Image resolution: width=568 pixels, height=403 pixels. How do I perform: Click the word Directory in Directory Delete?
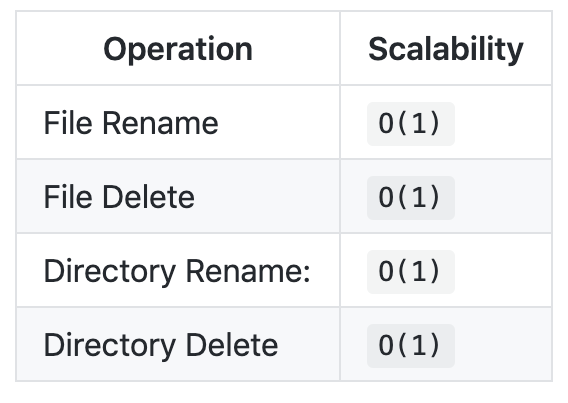110,346
